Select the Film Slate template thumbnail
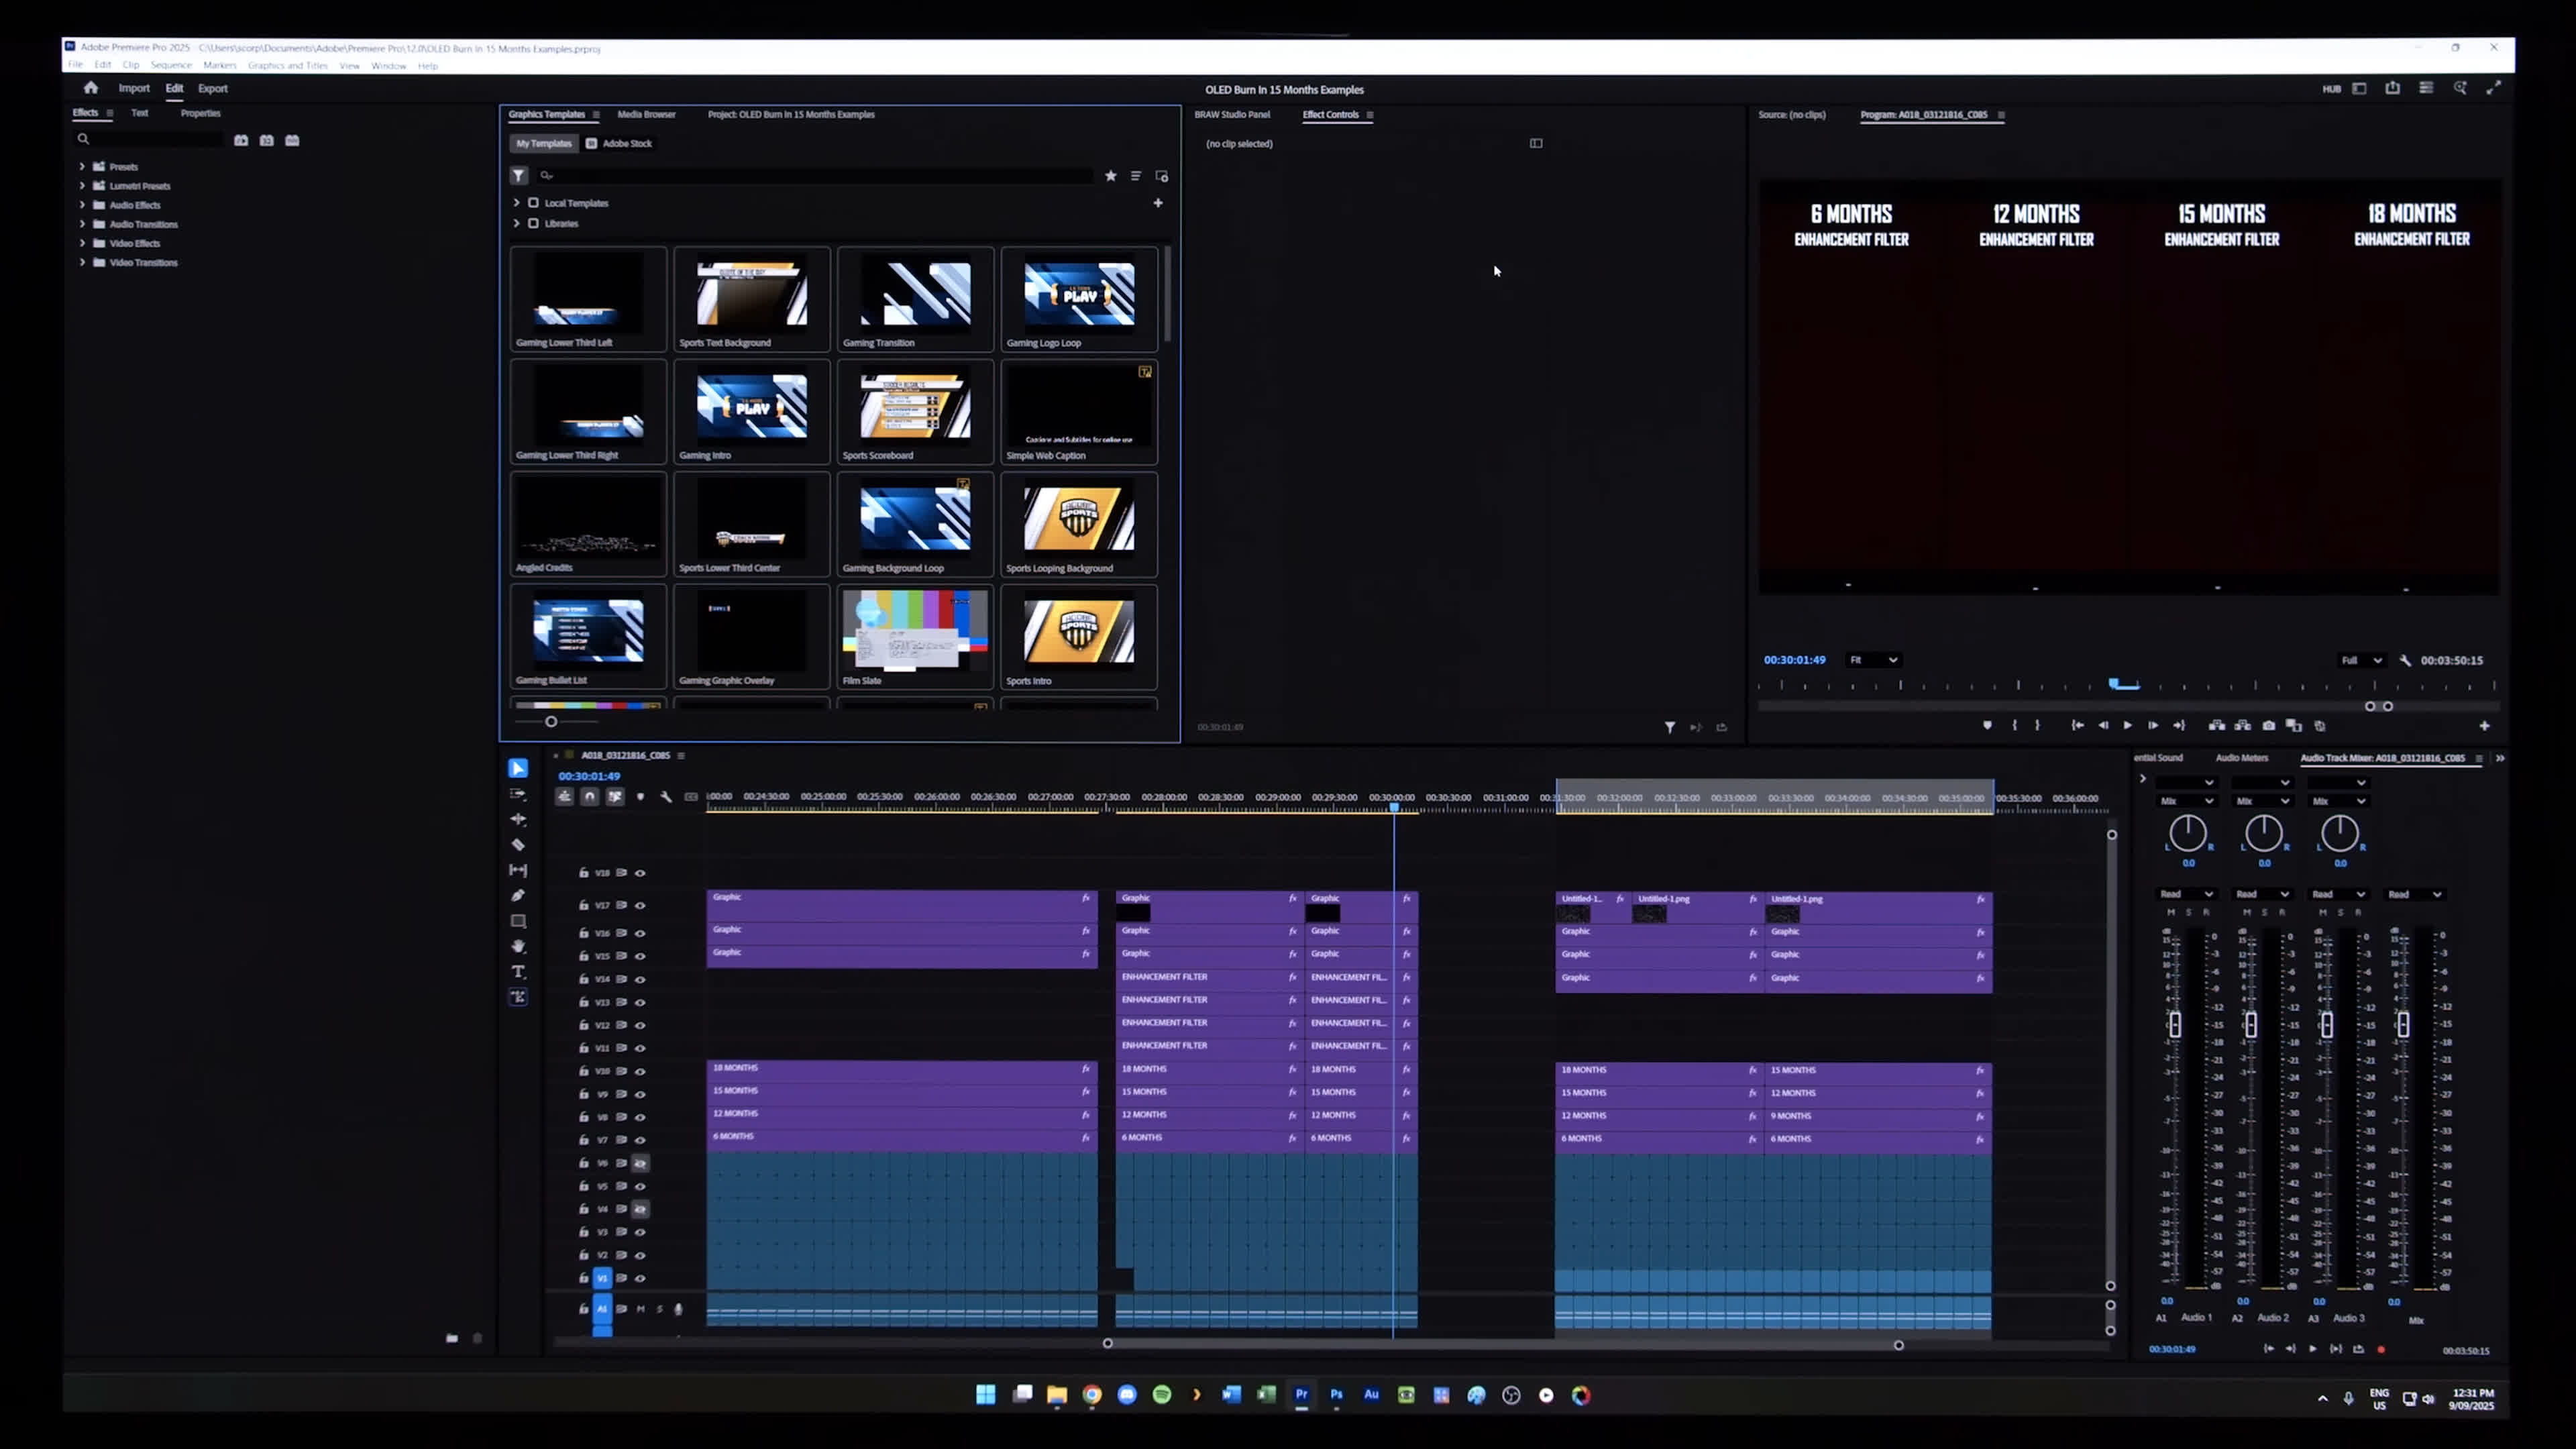This screenshot has height=1449, width=2576. click(915, 637)
